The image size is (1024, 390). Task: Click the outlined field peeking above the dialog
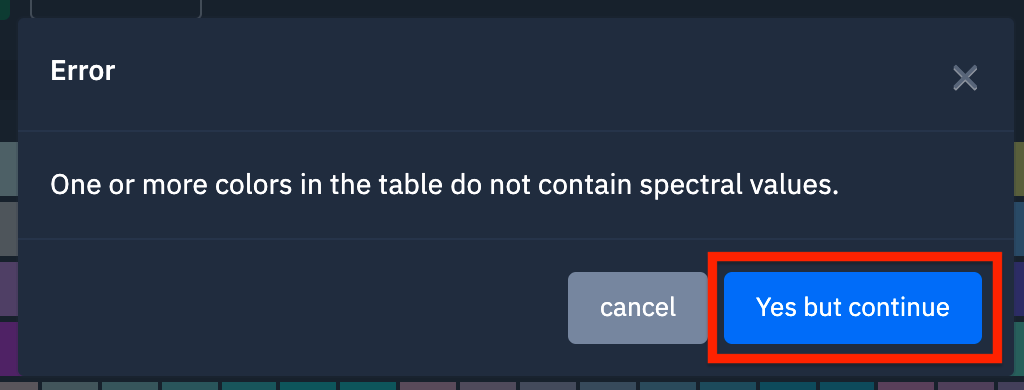coord(116,8)
